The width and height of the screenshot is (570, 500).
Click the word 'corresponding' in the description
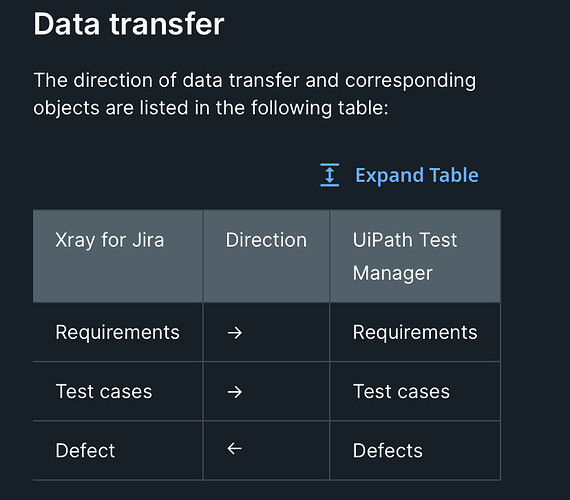coord(410,81)
